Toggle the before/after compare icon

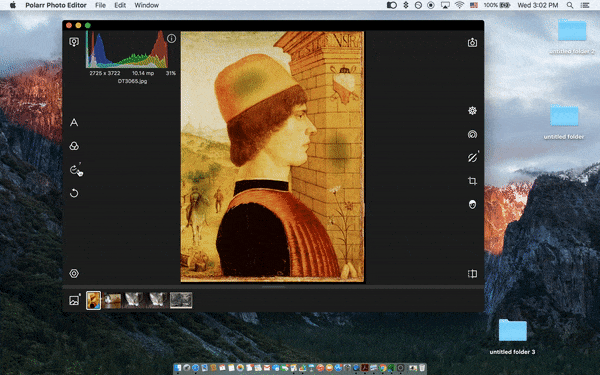(472, 273)
